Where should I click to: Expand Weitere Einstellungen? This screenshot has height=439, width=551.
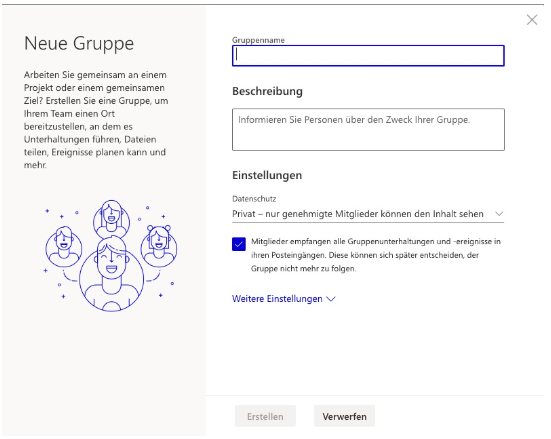click(284, 299)
